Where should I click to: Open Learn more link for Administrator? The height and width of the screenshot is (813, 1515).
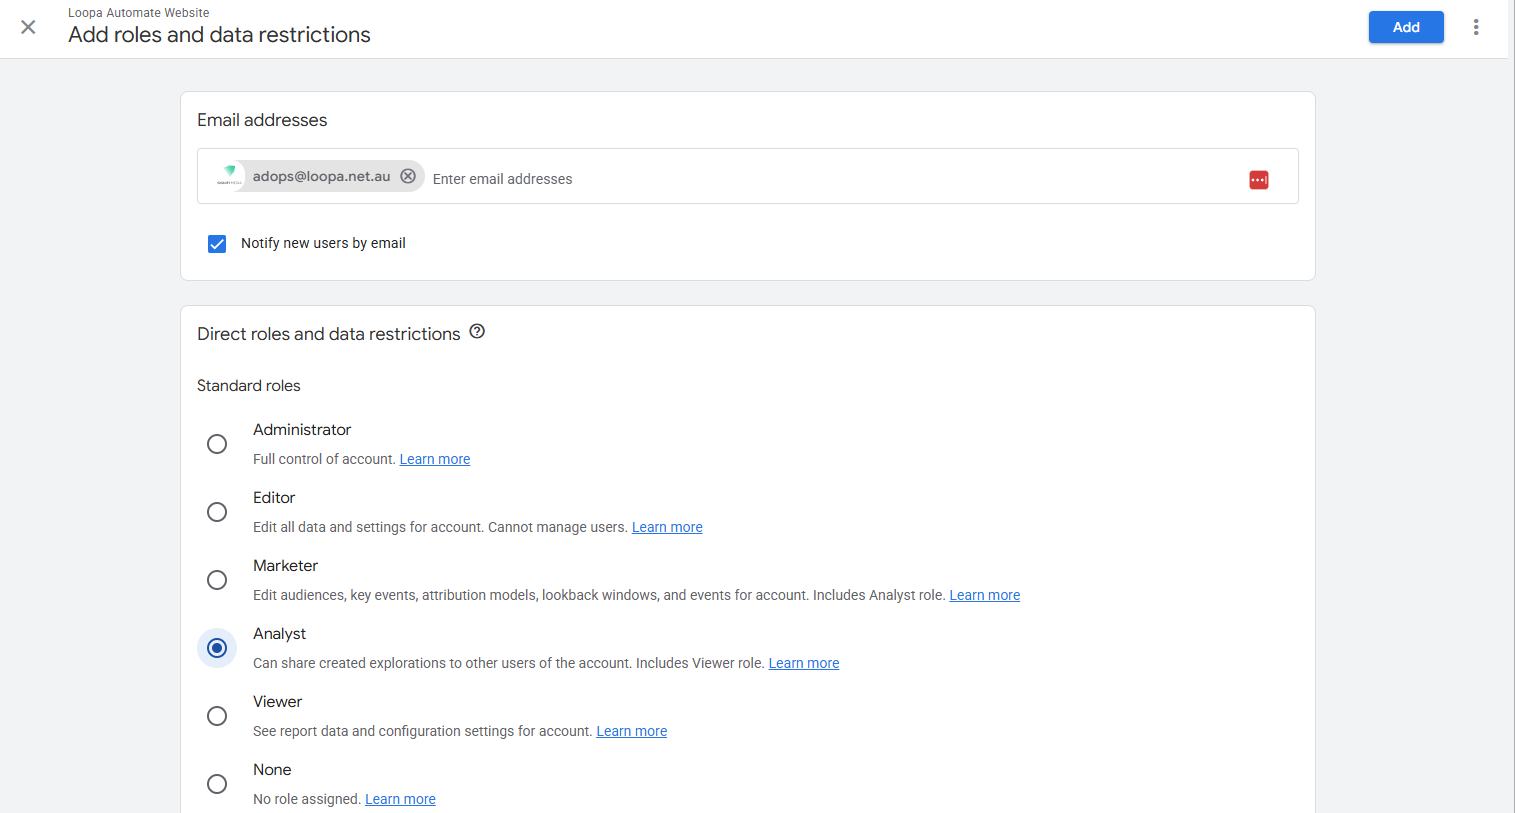[435, 459]
